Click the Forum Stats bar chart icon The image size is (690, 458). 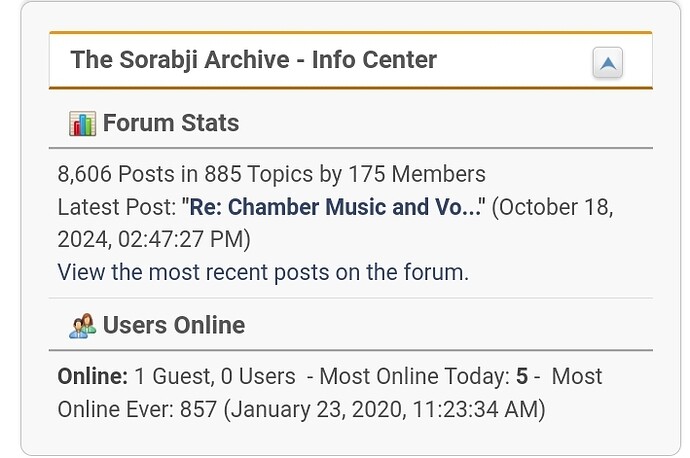[82, 124]
